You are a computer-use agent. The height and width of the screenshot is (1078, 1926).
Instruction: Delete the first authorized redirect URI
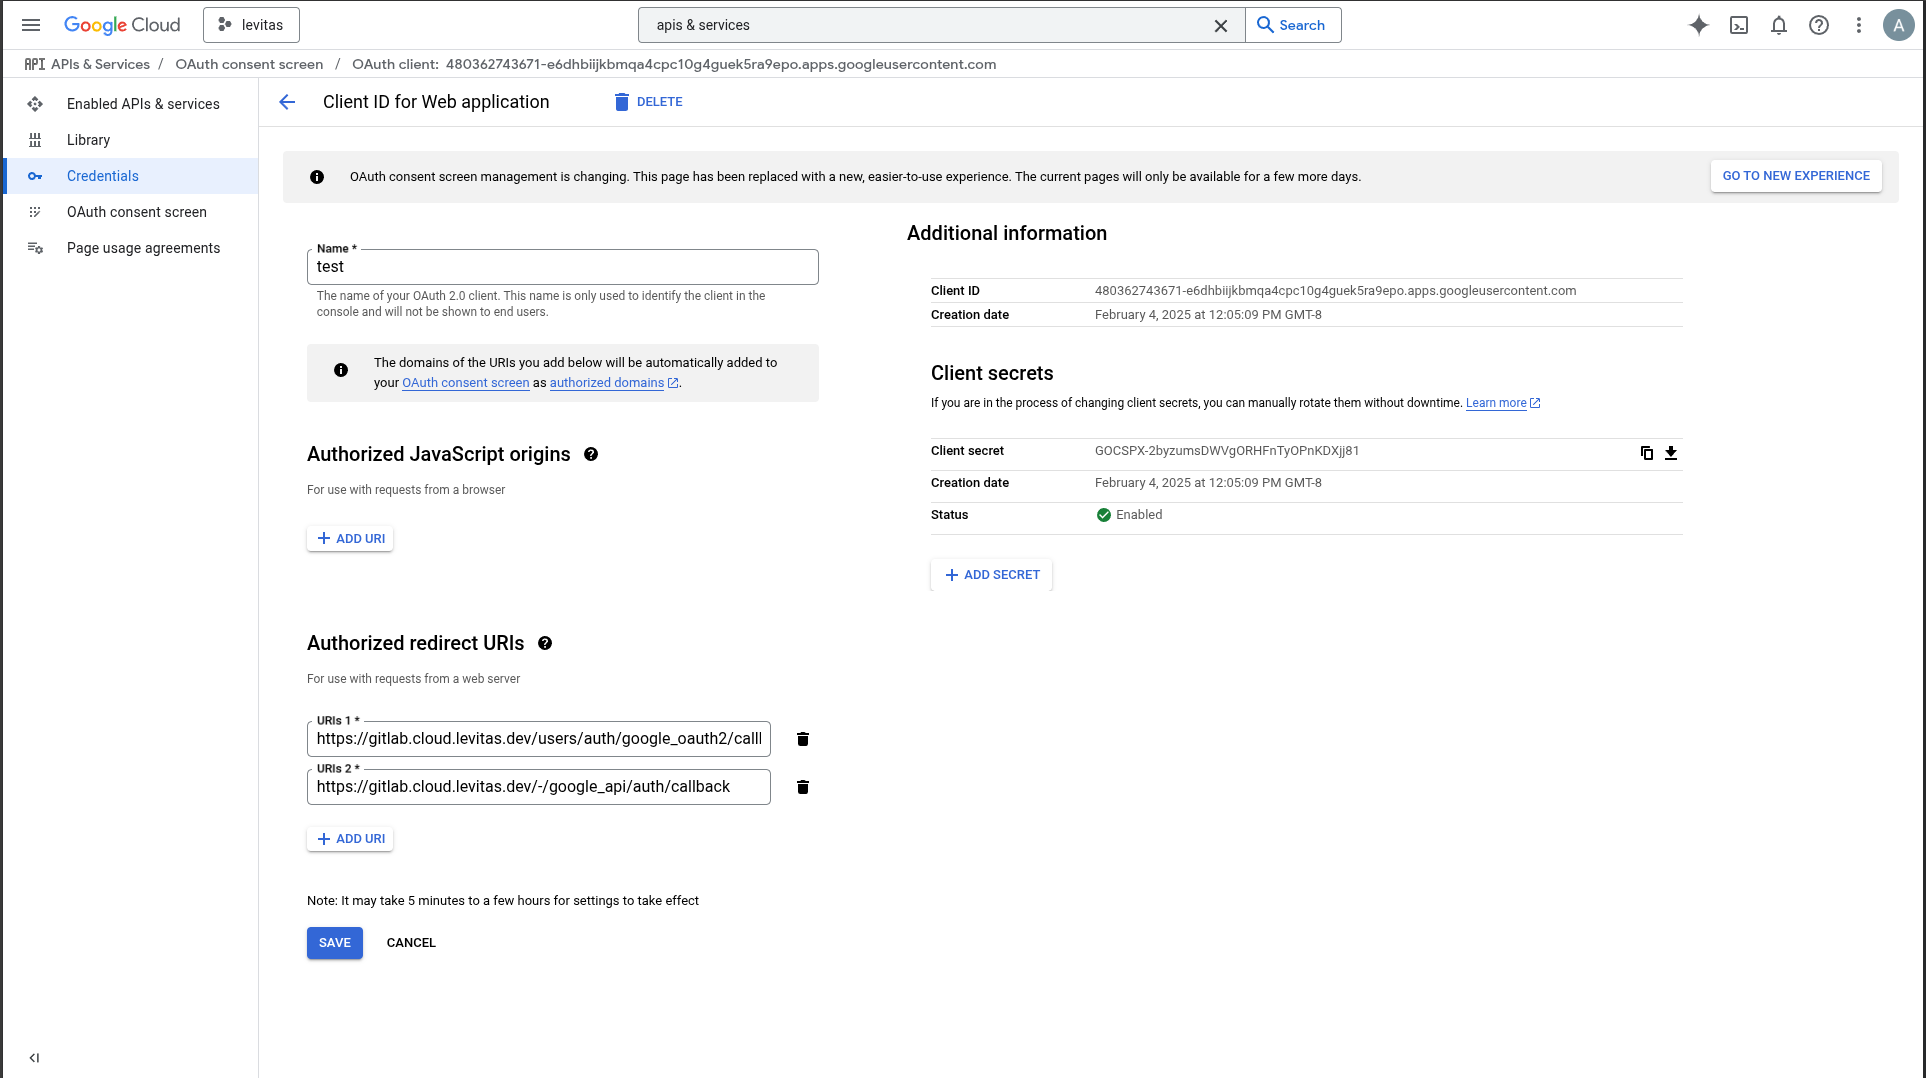click(802, 738)
